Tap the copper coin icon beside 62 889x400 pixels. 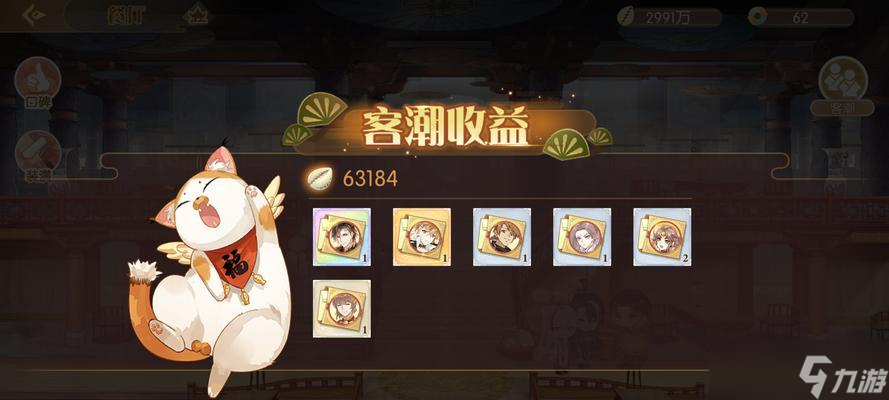coord(756,17)
